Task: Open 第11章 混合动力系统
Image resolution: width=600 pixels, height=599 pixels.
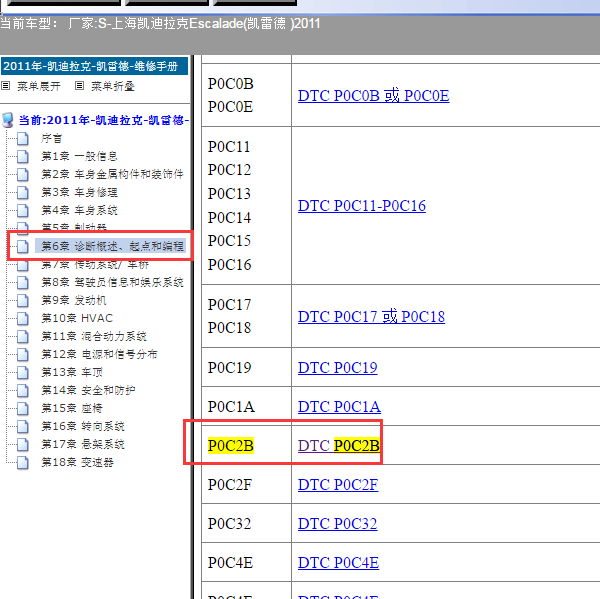Action: pyautogui.click(x=94, y=336)
